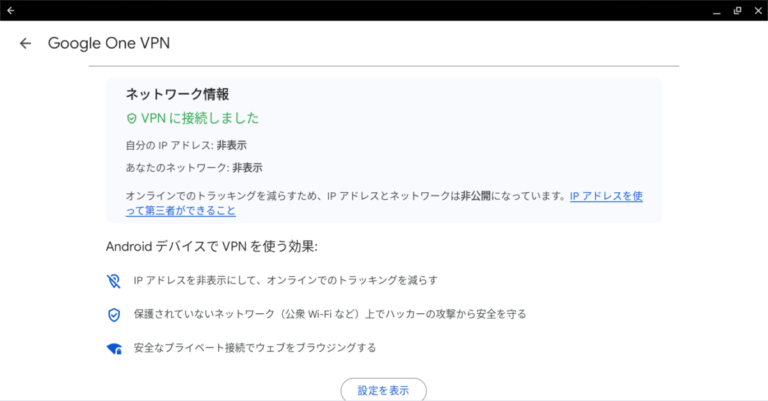The width and height of the screenshot is (768, 401).
Task: Click the 自分の IP アドレス: 非表示 line
Action: pos(186,145)
